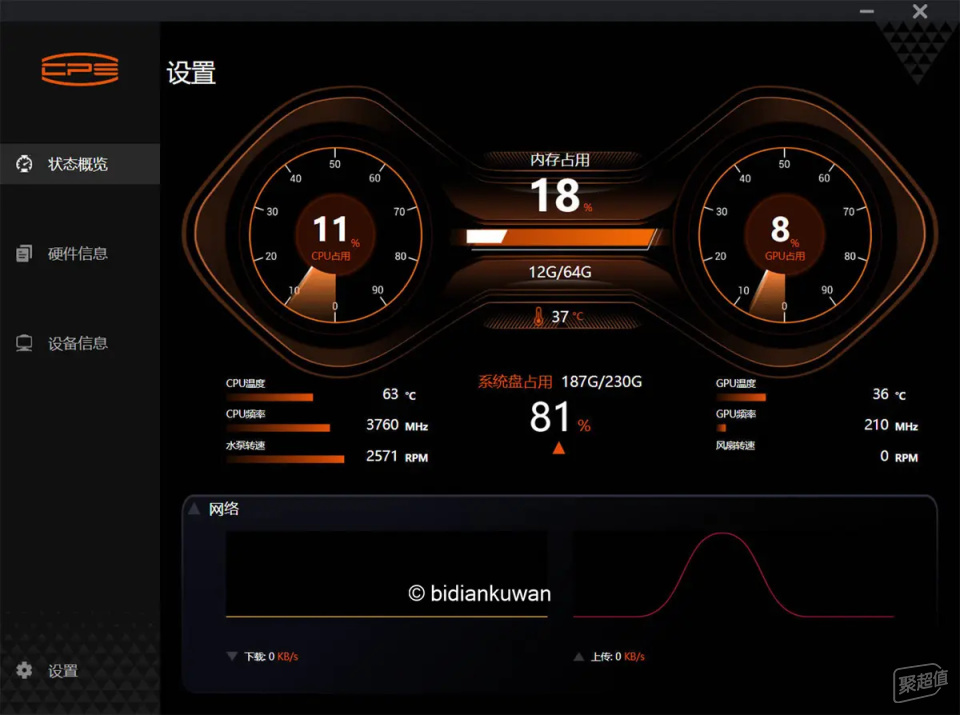960x715 pixels.
Task: Click the settings gear icon
Action: (24, 670)
